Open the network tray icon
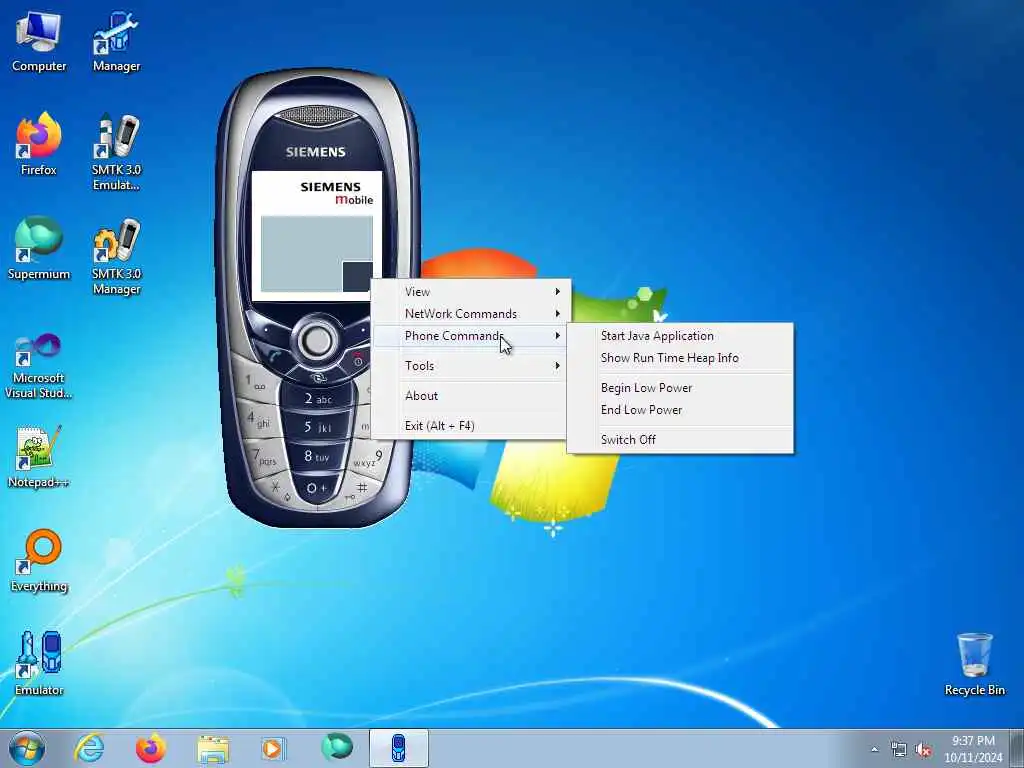Image resolution: width=1024 pixels, height=768 pixels. coord(899,750)
